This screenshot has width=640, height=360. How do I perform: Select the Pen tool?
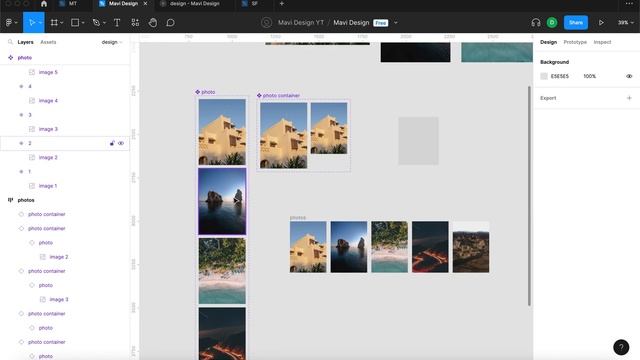[96, 23]
